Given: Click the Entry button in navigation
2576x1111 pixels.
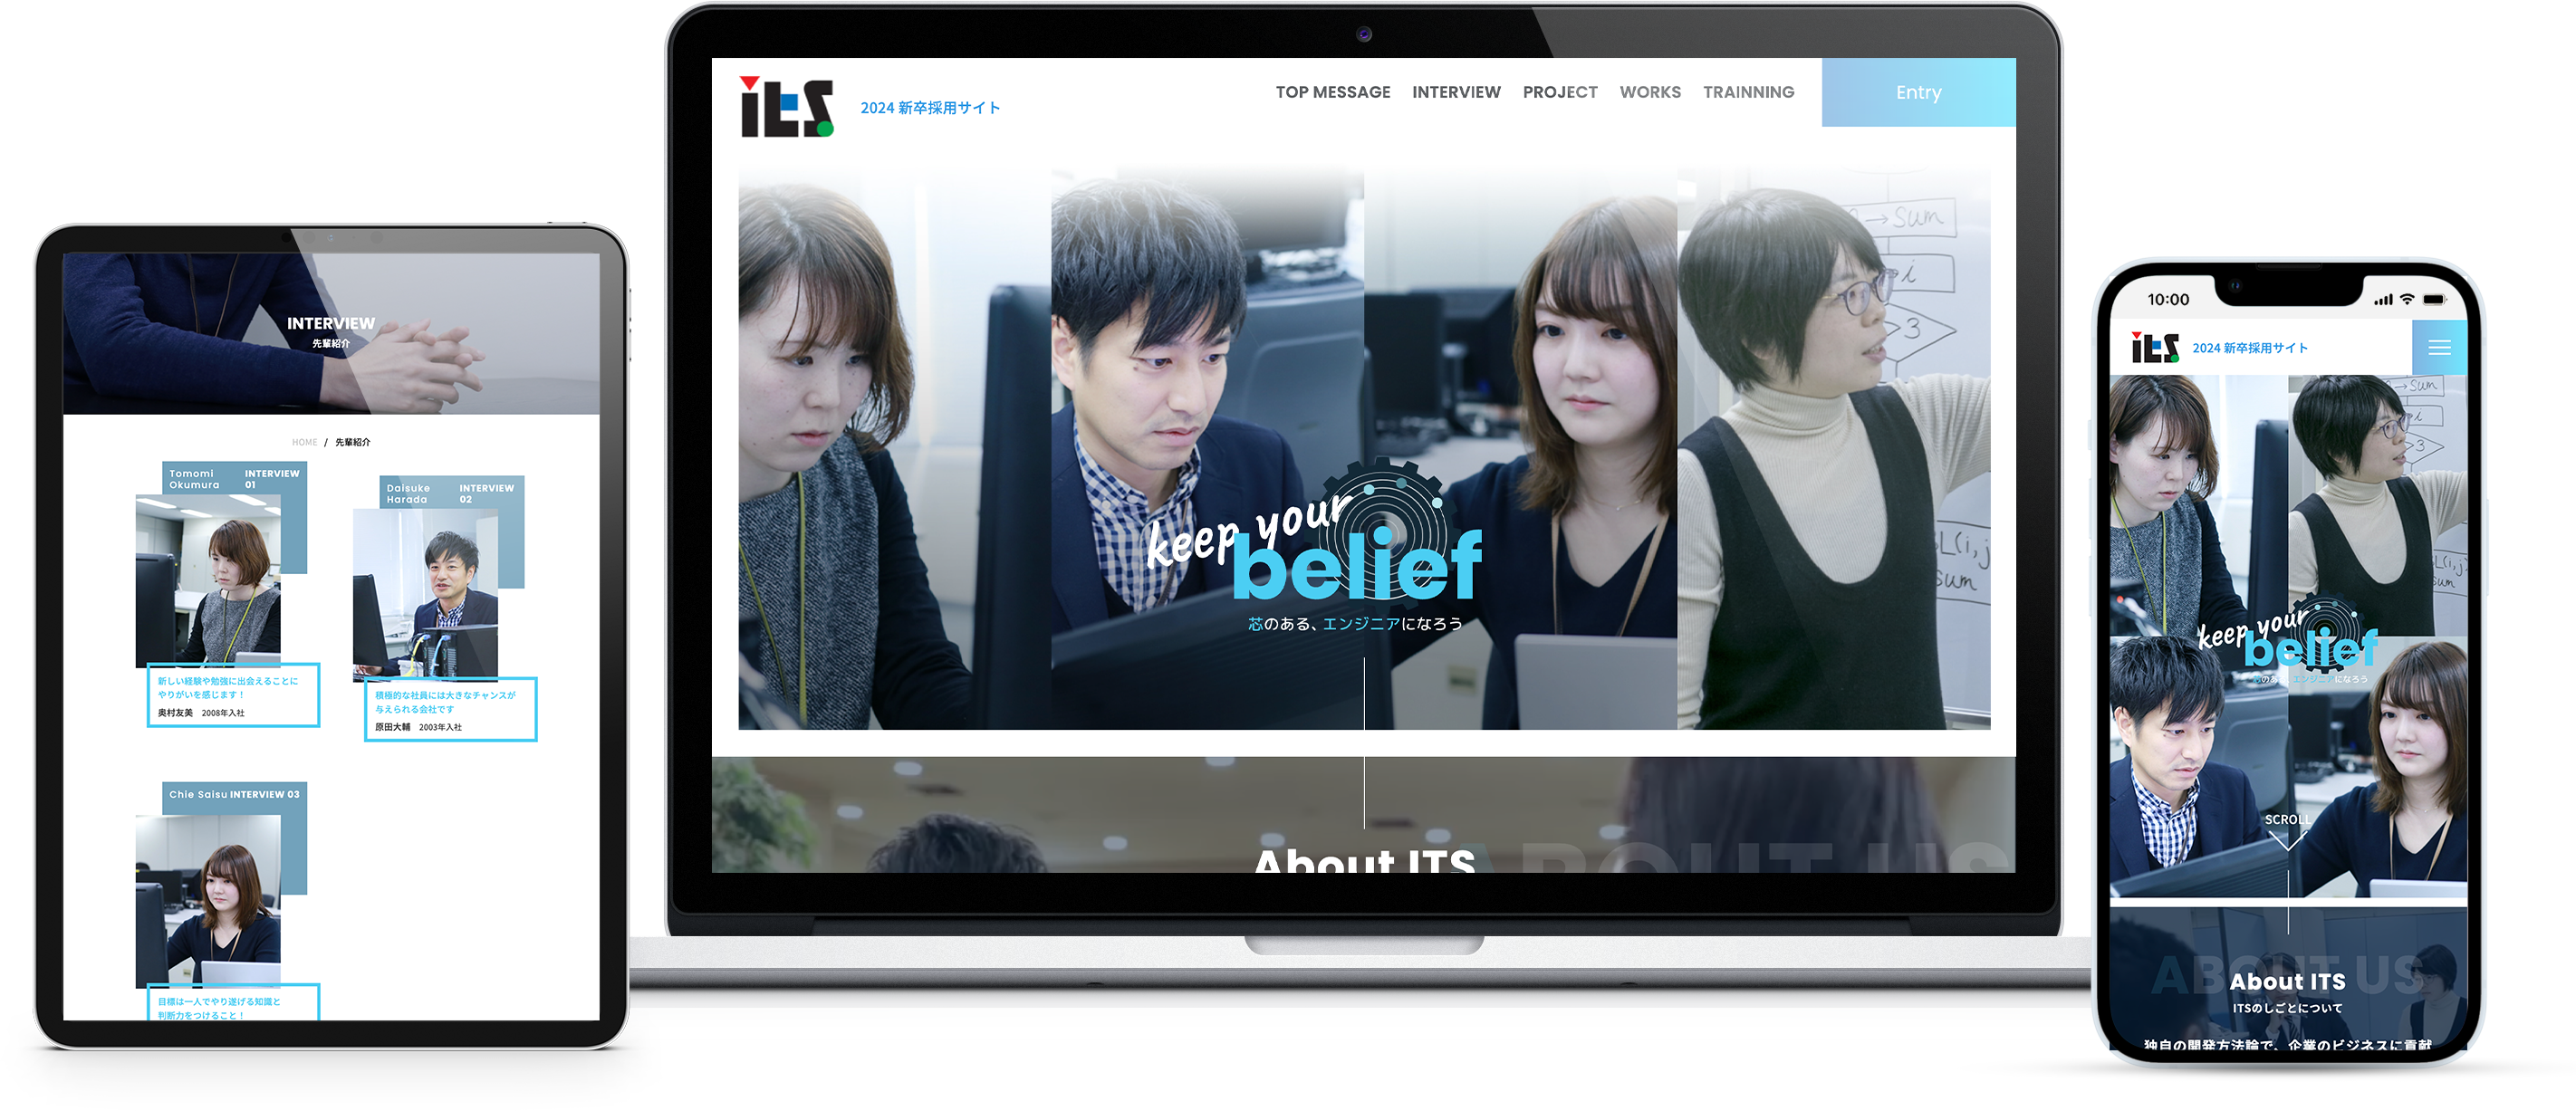Looking at the screenshot, I should coord(1918,92).
